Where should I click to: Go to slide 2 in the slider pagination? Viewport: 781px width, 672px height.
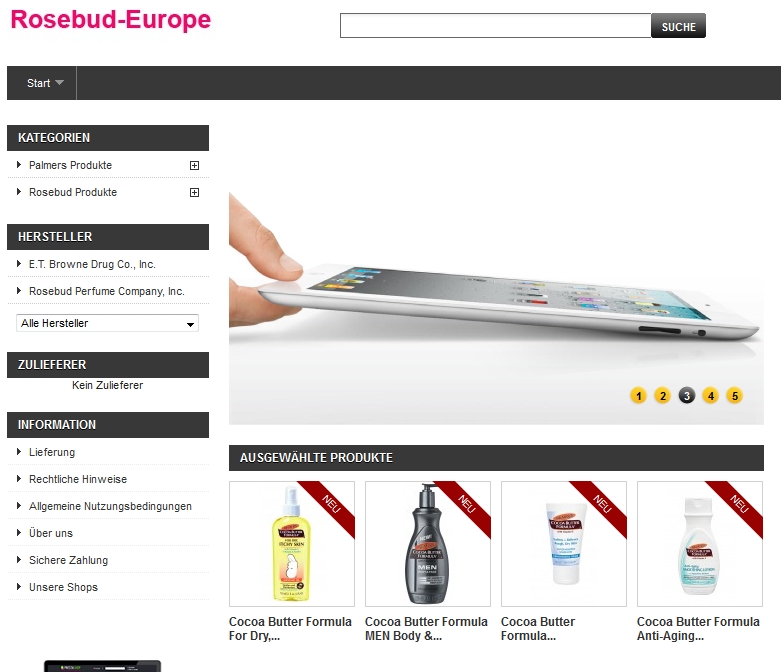coord(662,396)
